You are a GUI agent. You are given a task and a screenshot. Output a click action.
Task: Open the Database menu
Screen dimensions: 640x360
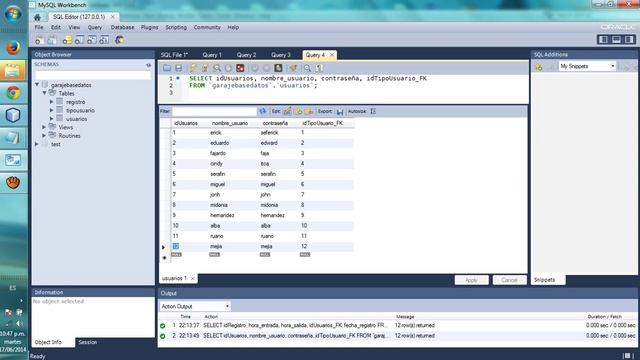pos(122,27)
